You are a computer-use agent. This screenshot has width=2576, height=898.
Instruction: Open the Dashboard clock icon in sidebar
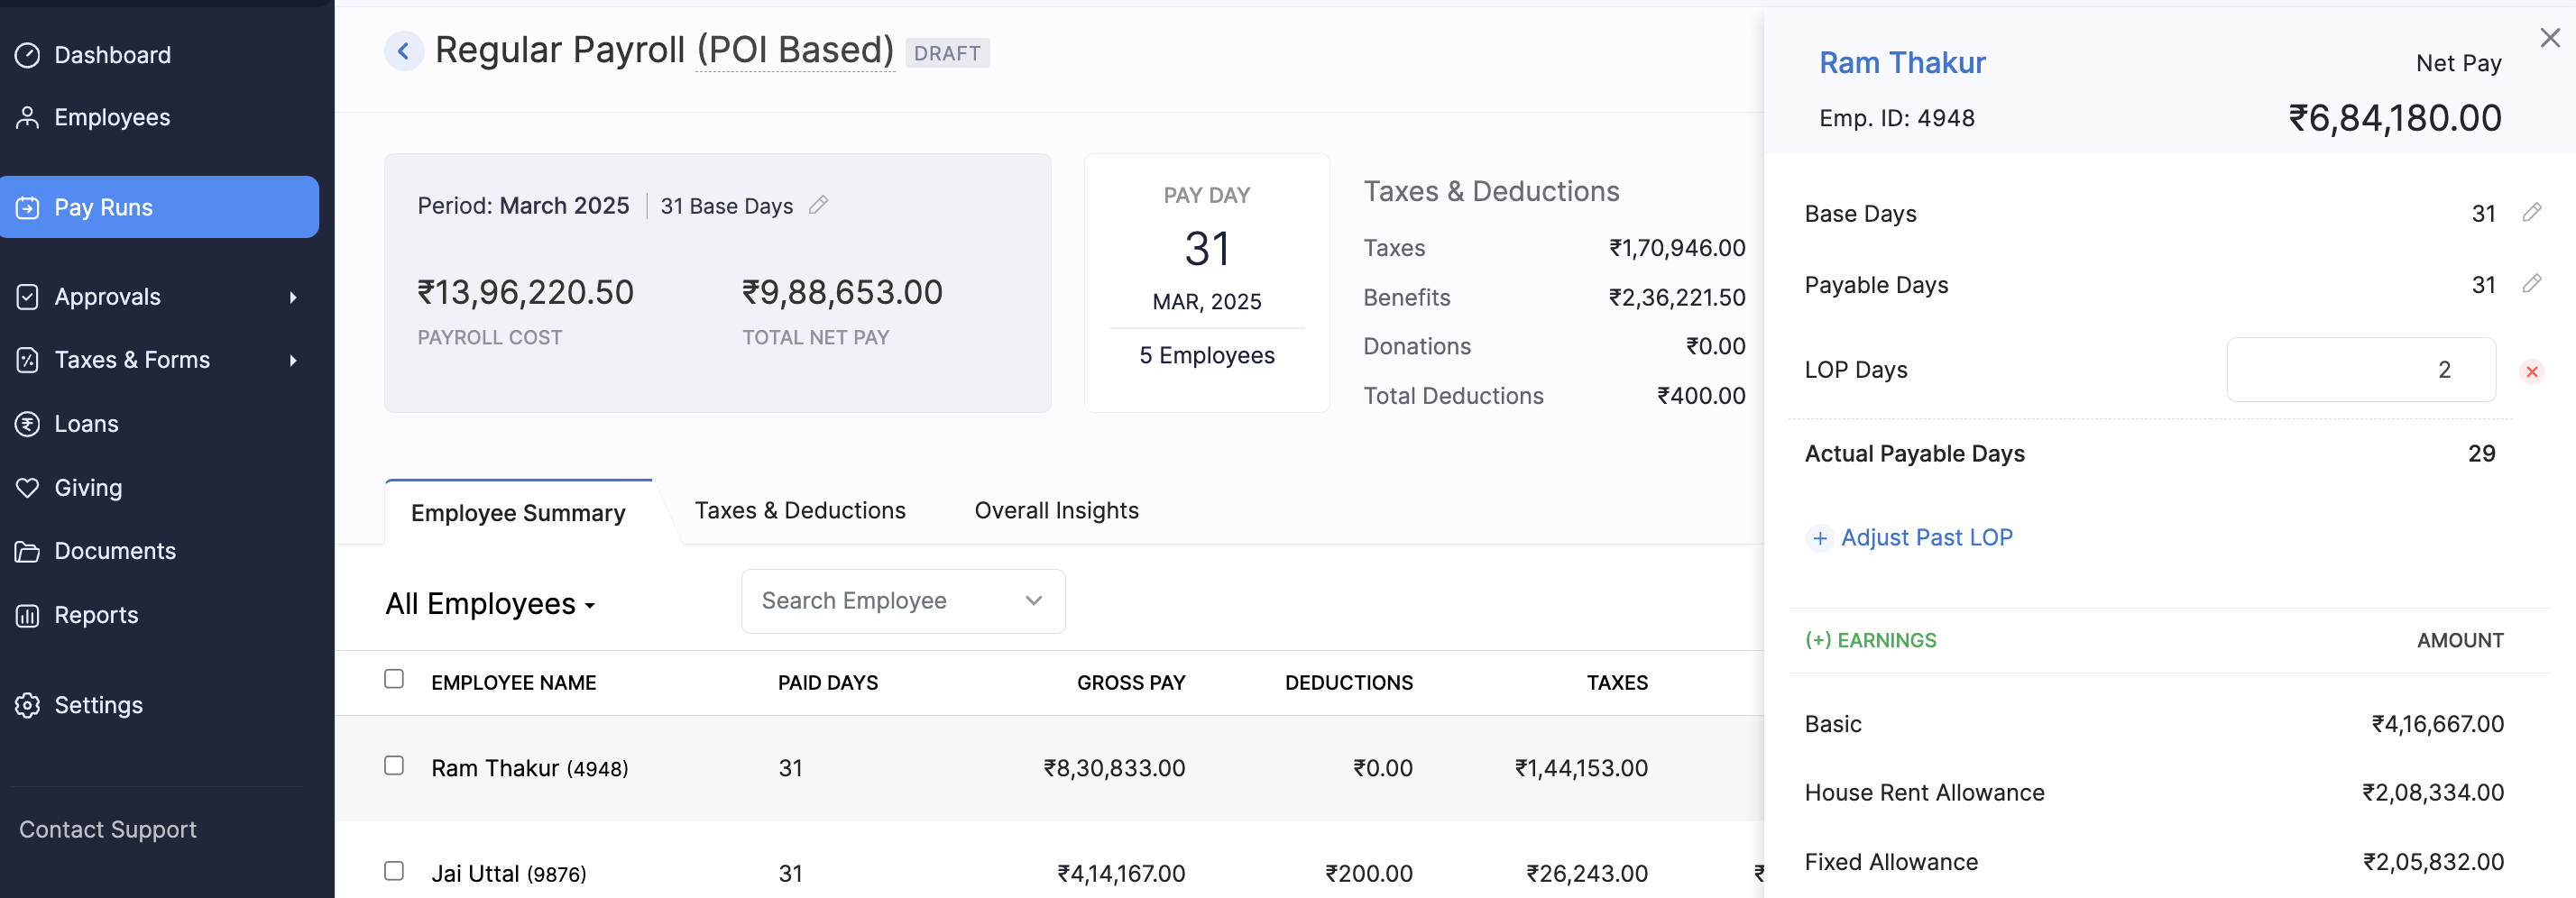pyautogui.click(x=28, y=55)
